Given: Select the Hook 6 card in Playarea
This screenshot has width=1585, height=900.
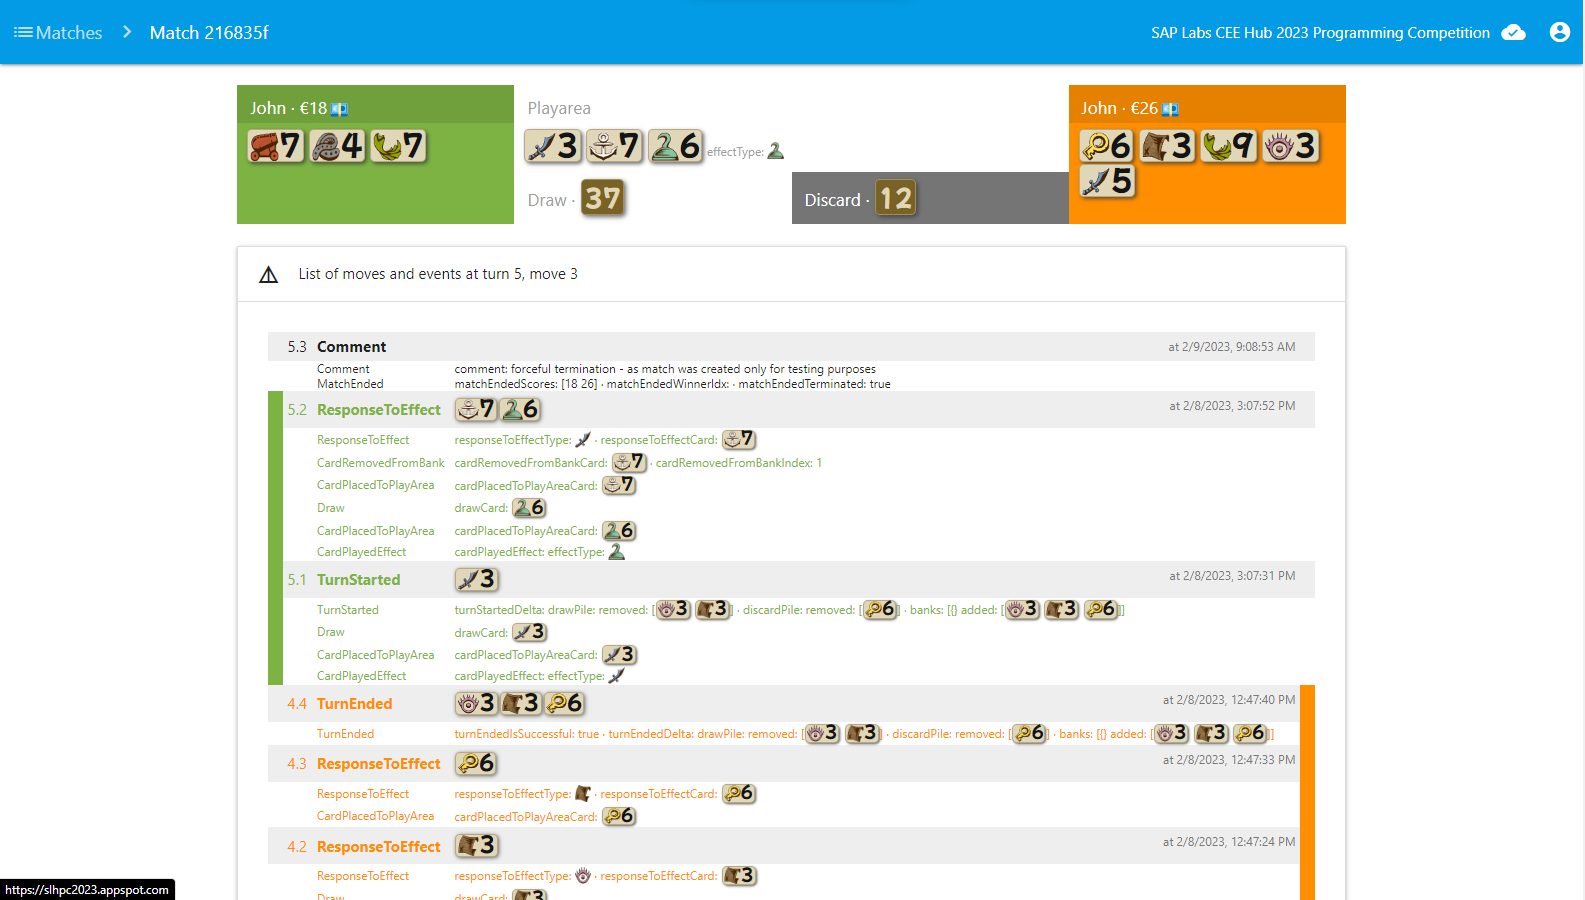Looking at the screenshot, I should [676, 146].
